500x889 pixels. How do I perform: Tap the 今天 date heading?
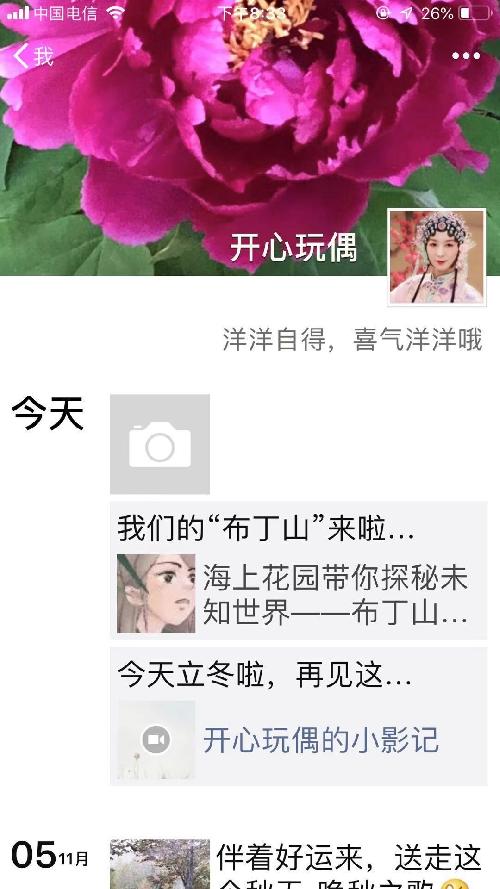(x=48, y=413)
